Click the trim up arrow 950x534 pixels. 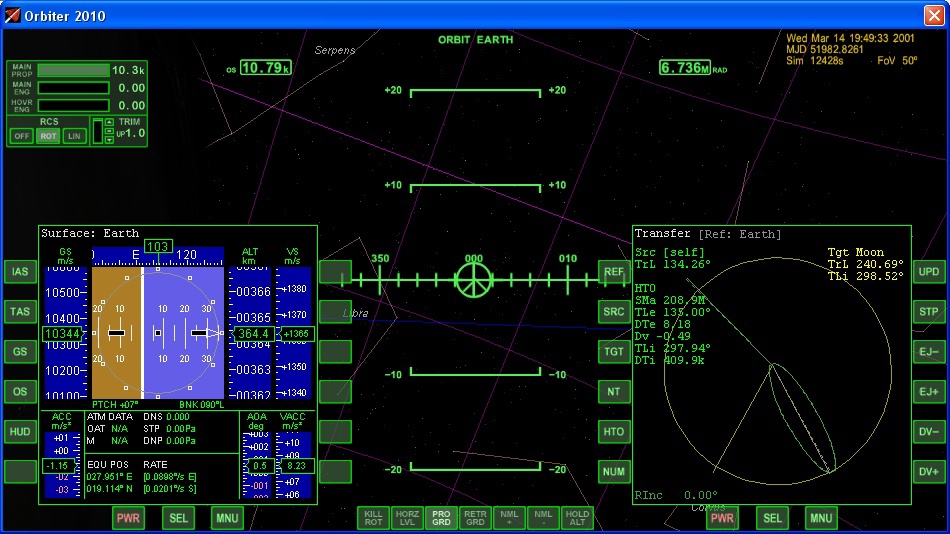(109, 122)
